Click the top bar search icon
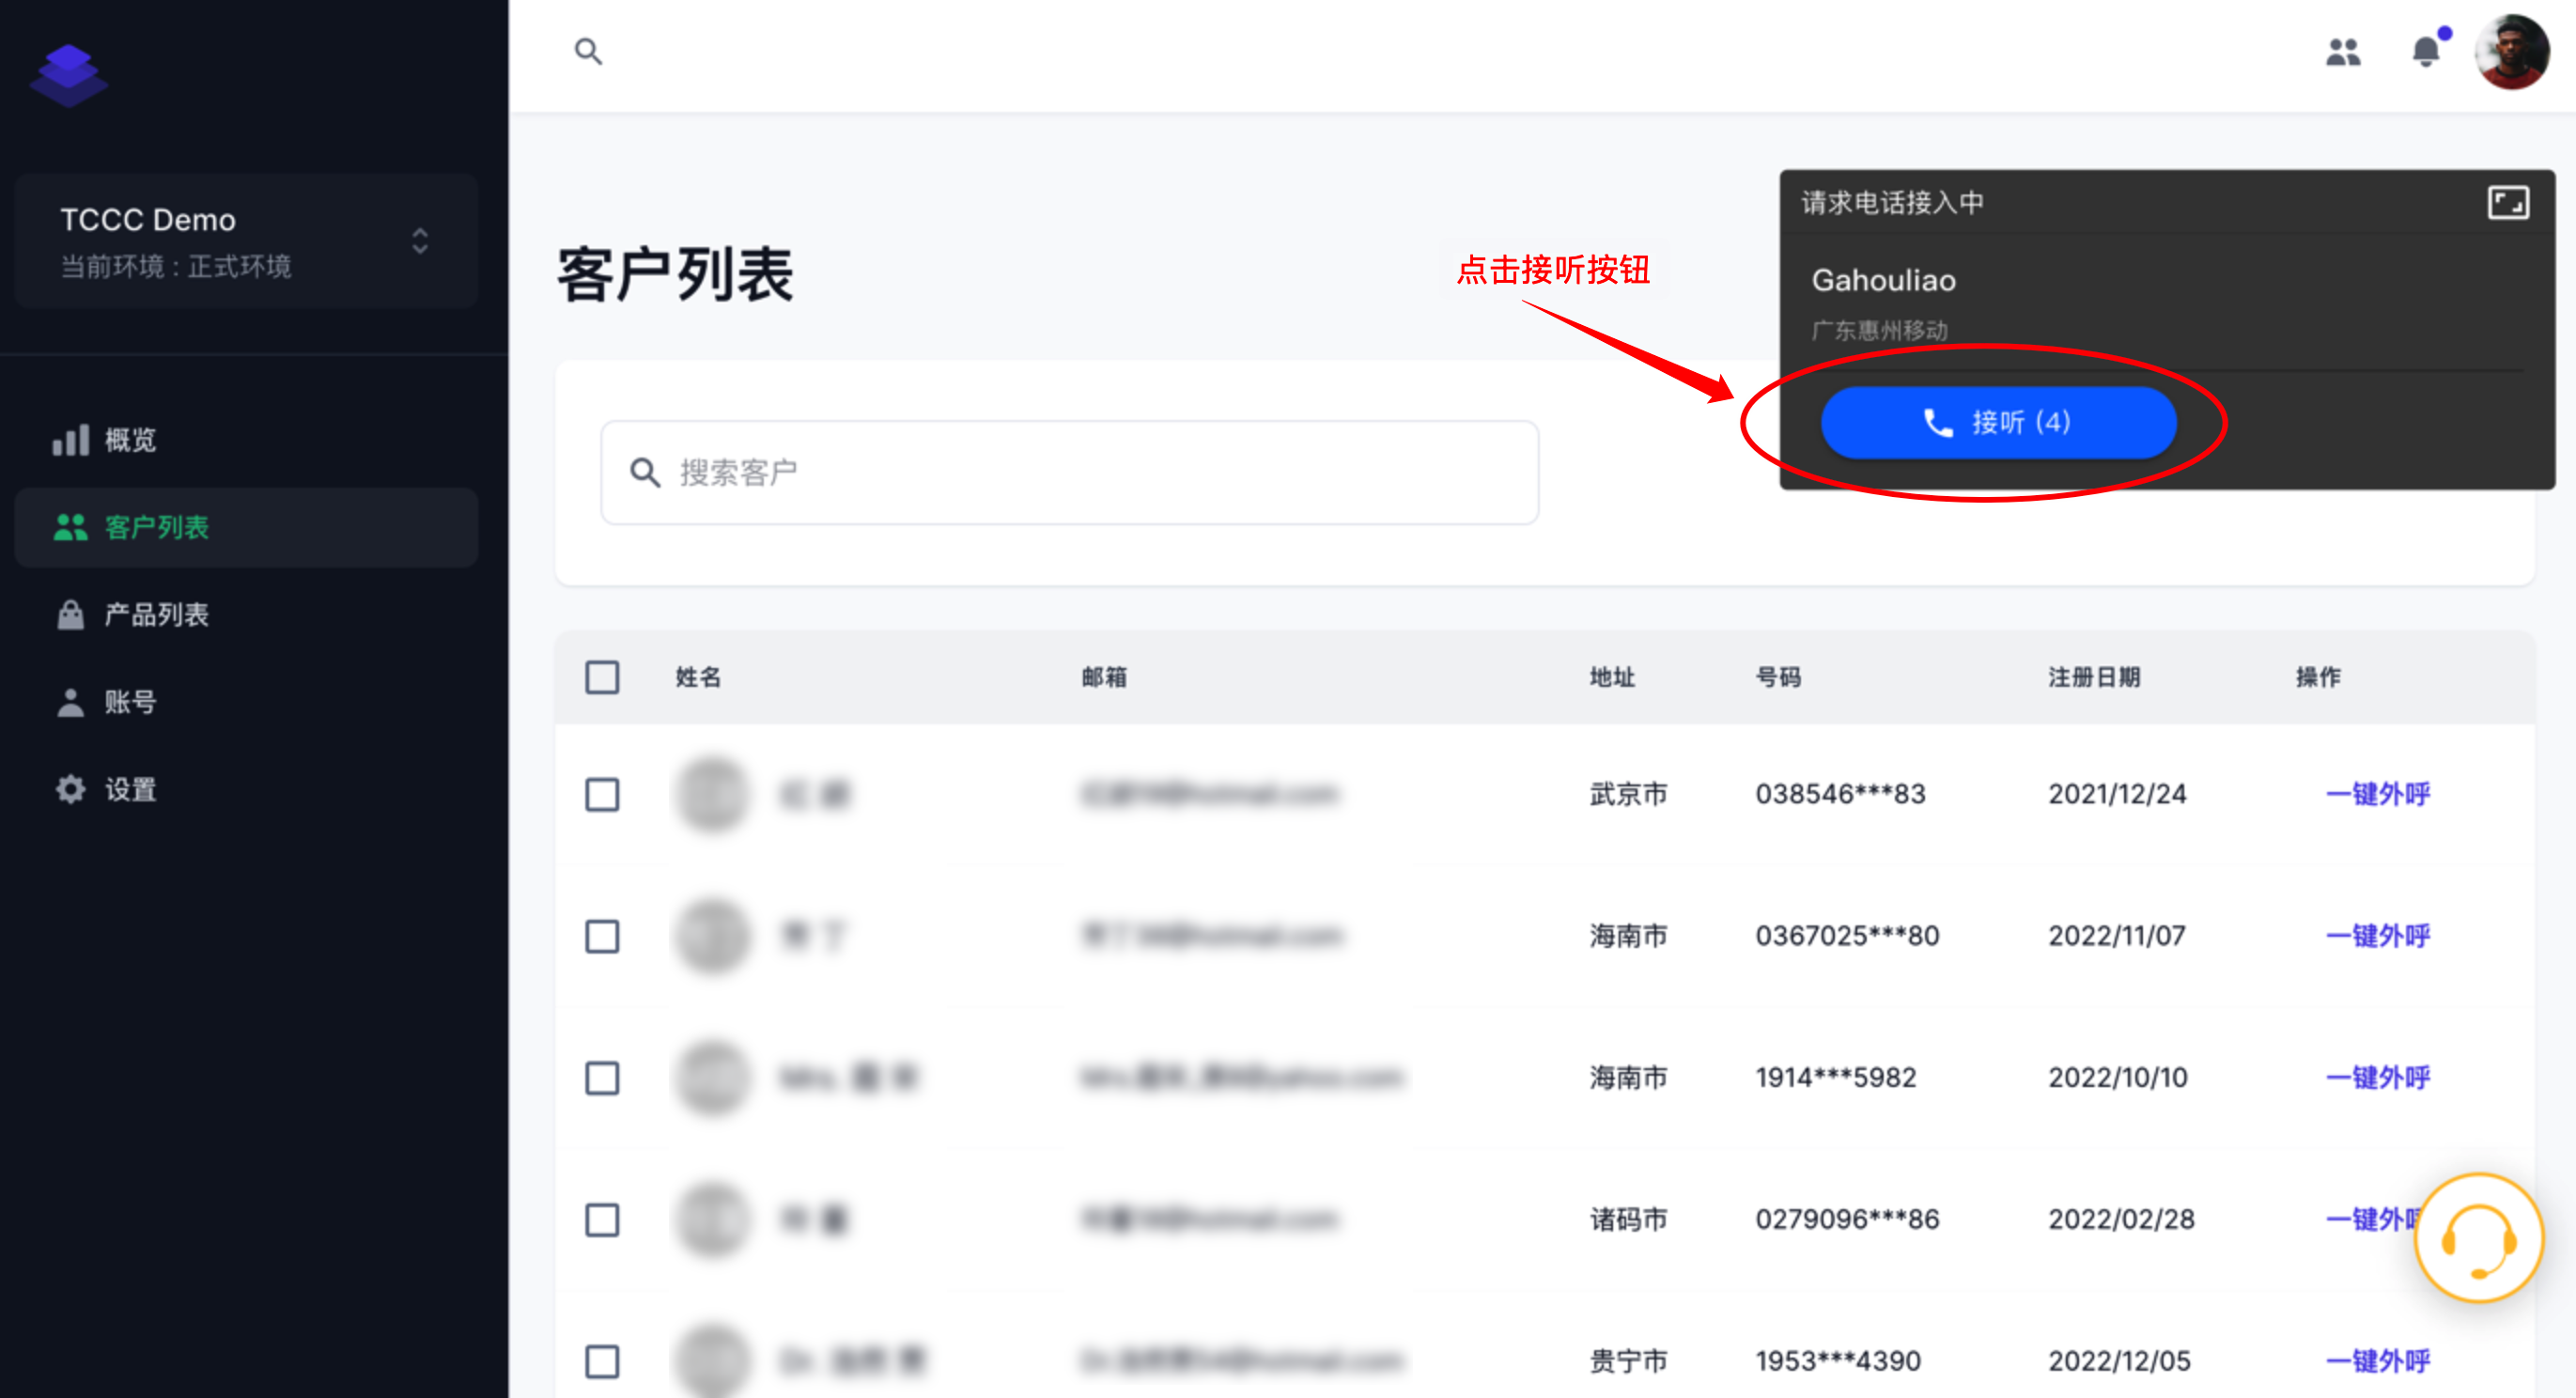2576x1398 pixels. point(588,51)
